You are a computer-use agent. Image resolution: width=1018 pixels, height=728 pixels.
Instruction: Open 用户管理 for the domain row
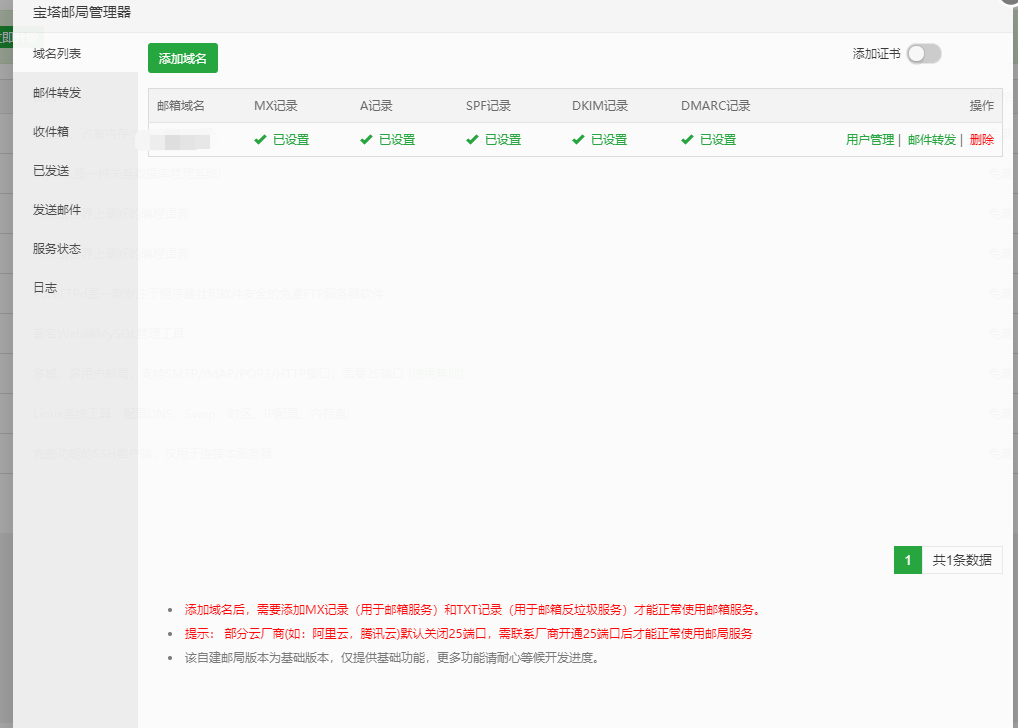tap(869, 140)
